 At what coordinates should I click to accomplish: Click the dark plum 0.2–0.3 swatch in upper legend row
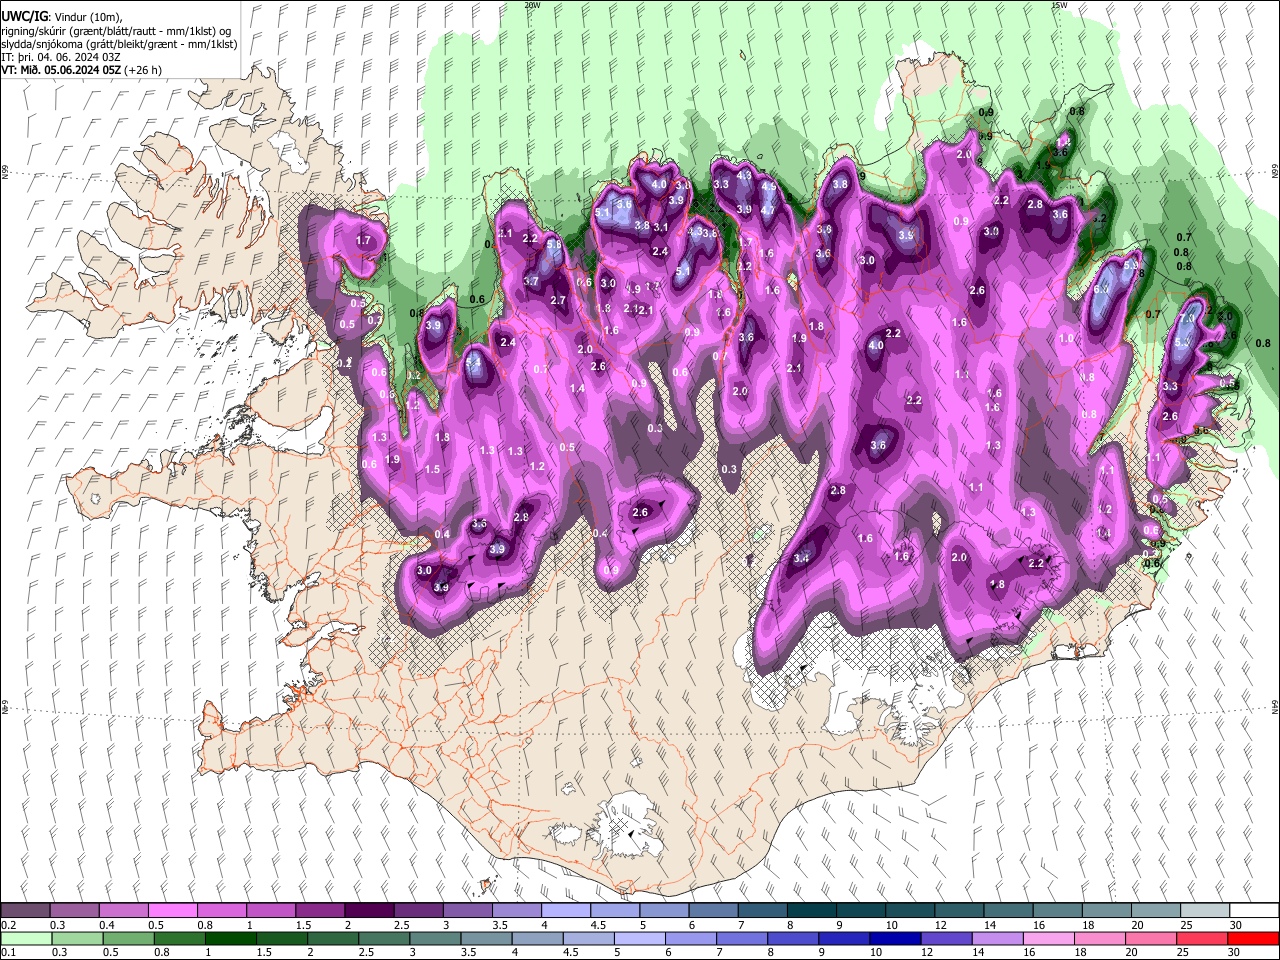pos(26,911)
